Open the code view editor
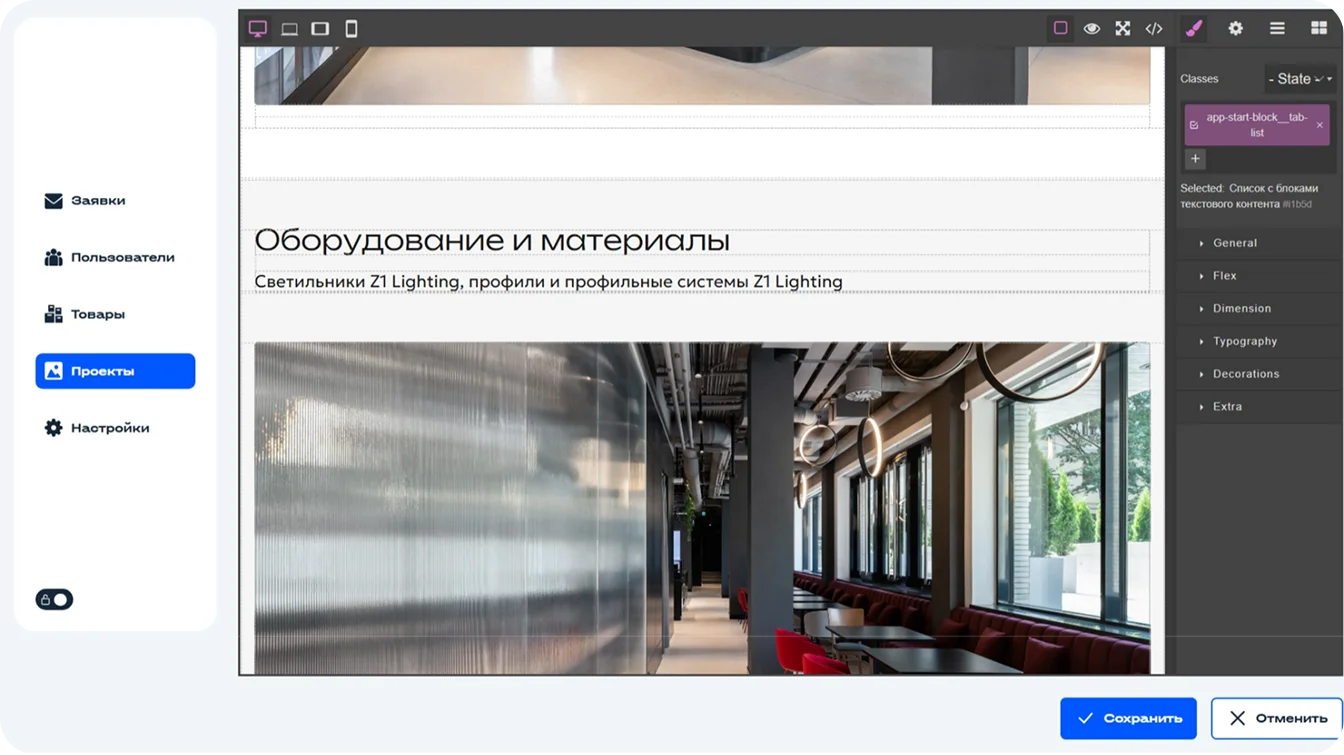The image size is (1344, 755). 1154,28
